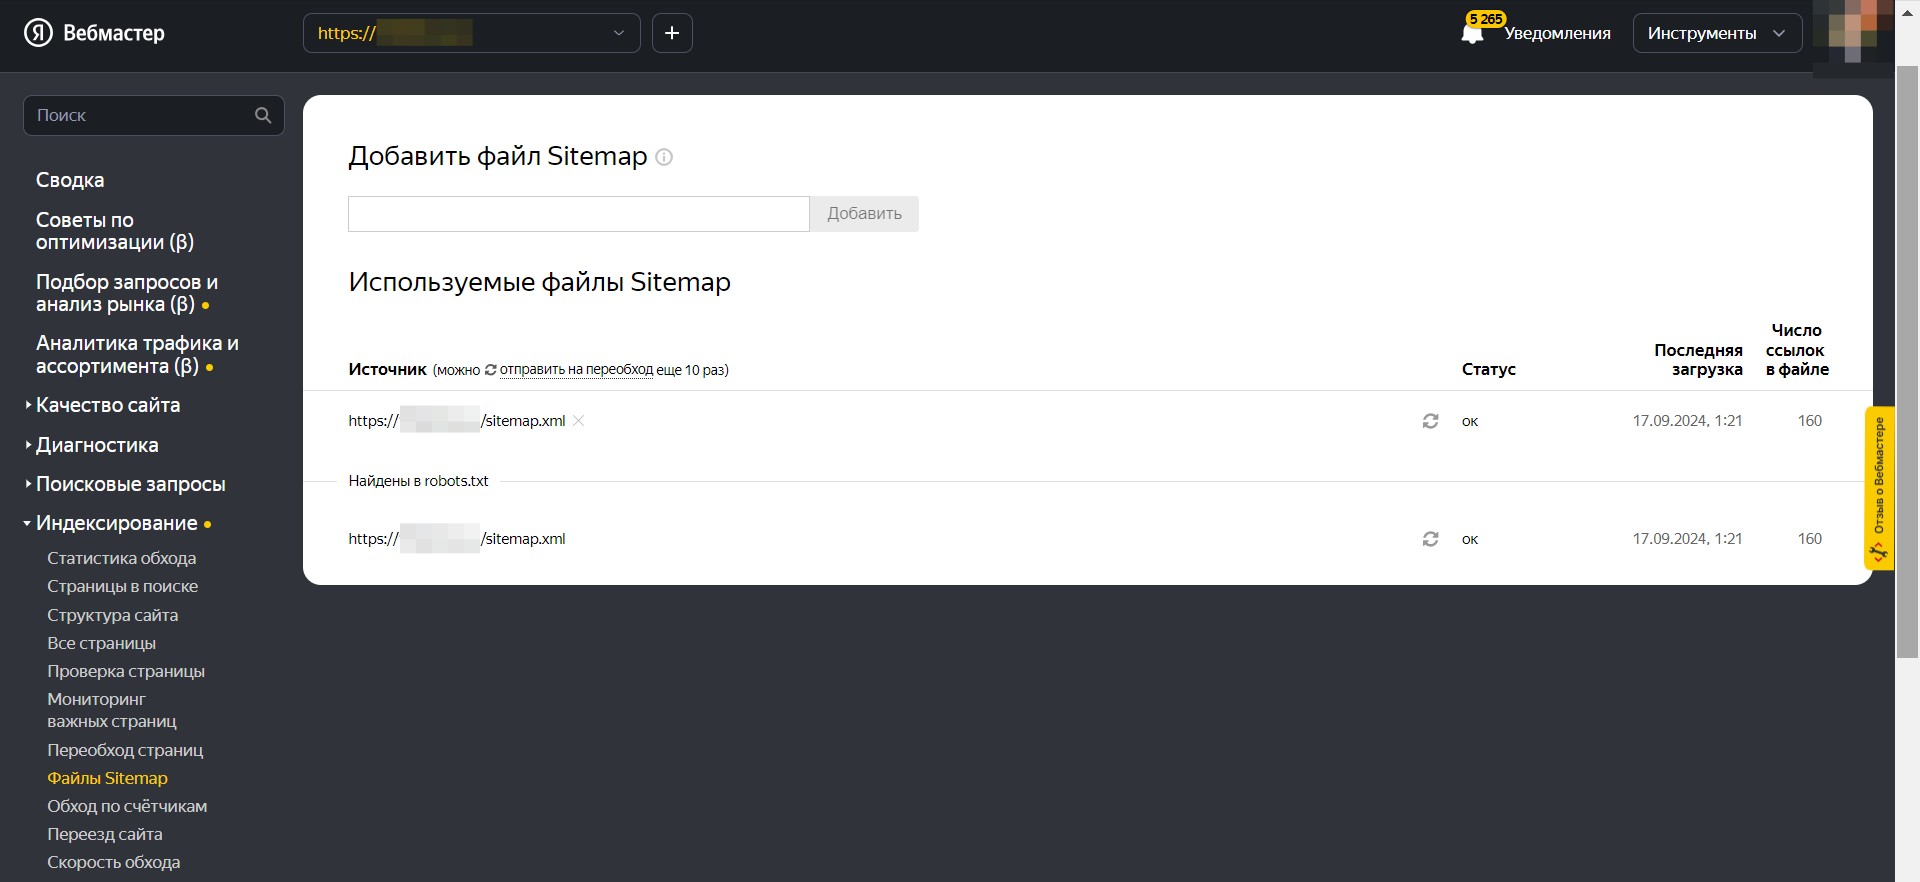Delete first sitemap.xml with X icon
The width and height of the screenshot is (1920, 882).
[x=579, y=421]
